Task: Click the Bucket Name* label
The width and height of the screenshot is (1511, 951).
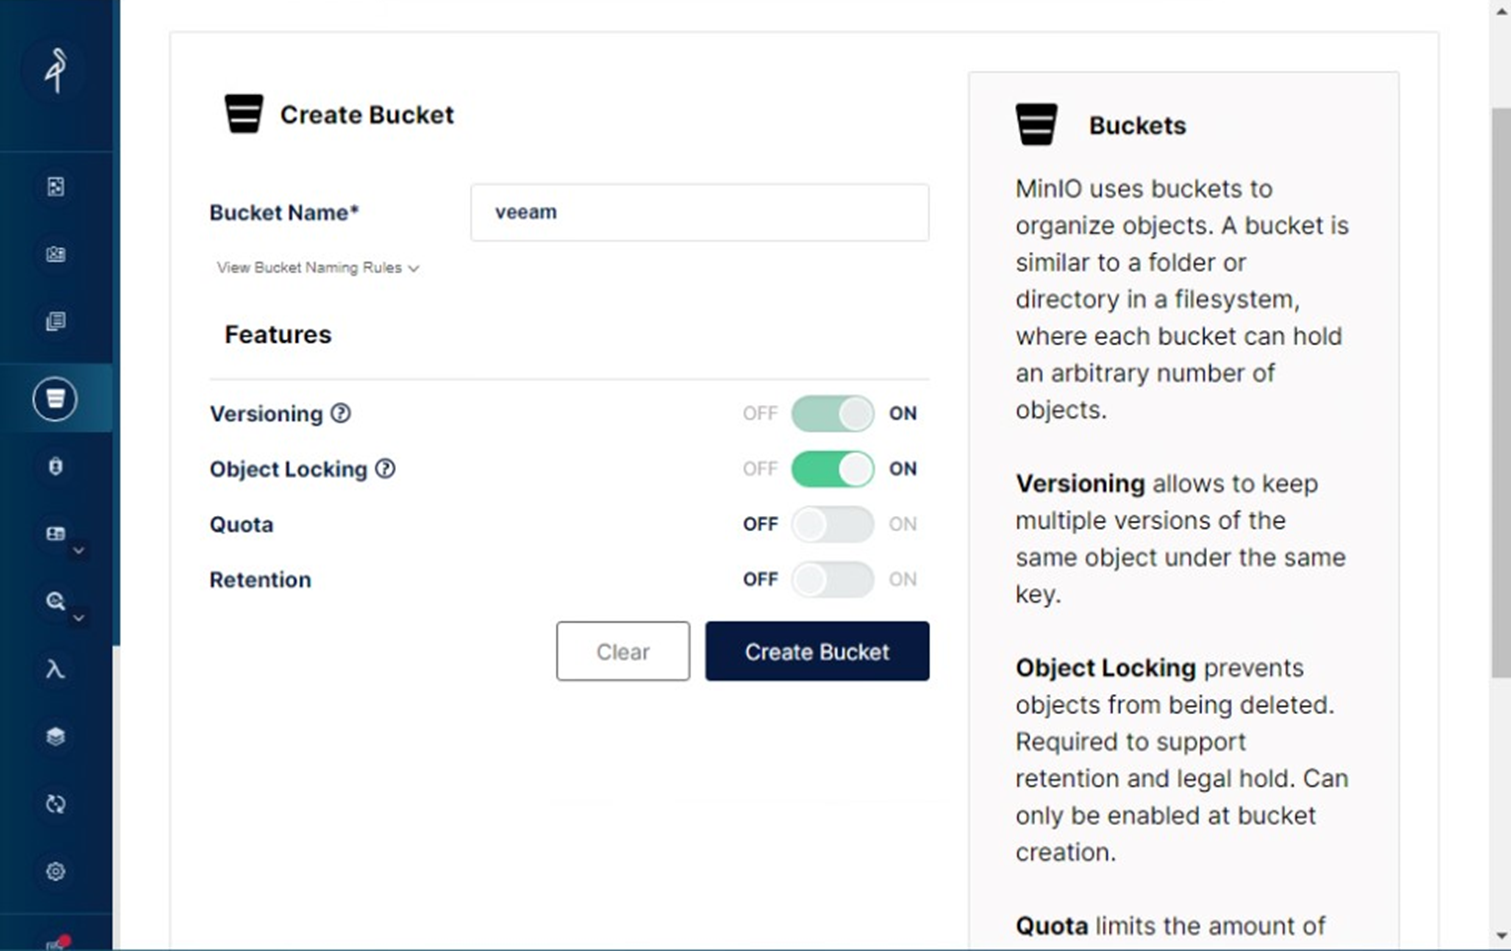Action: point(284,212)
